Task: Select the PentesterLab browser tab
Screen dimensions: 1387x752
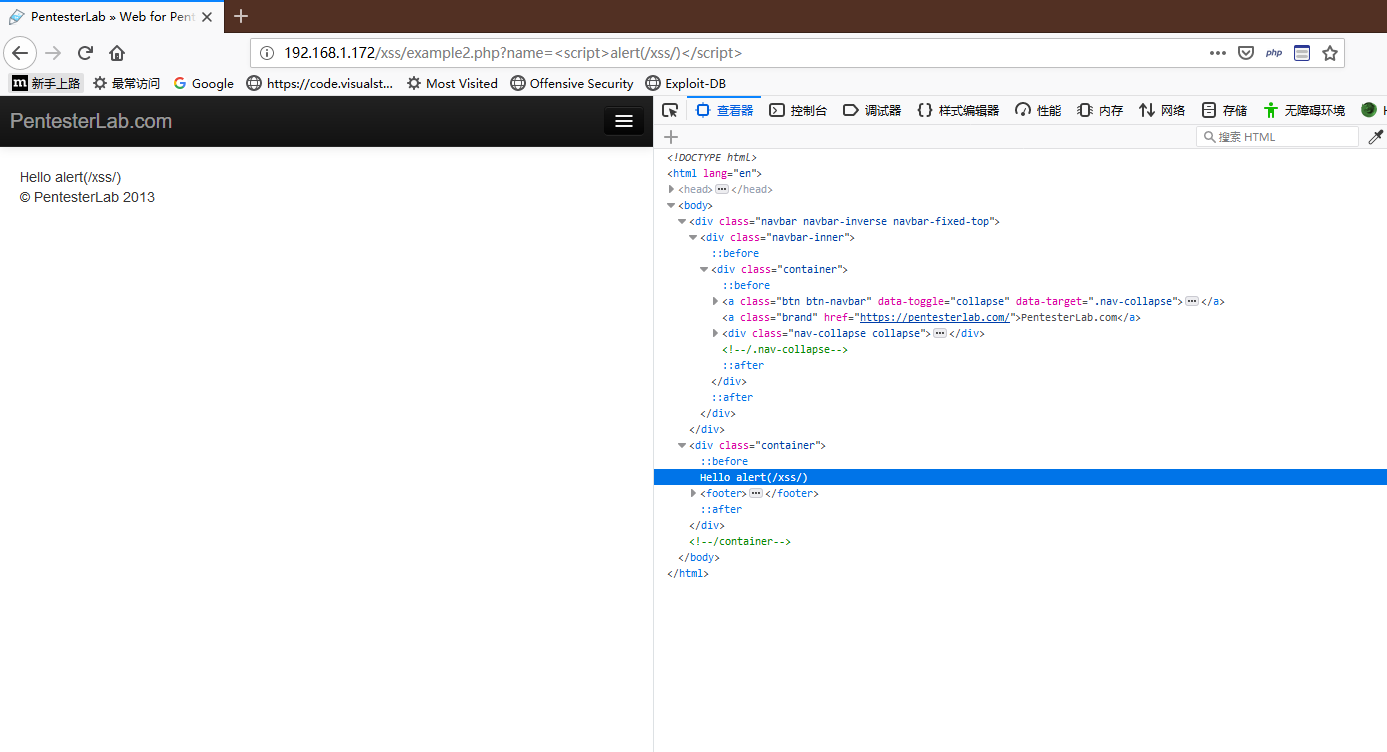Action: point(112,17)
